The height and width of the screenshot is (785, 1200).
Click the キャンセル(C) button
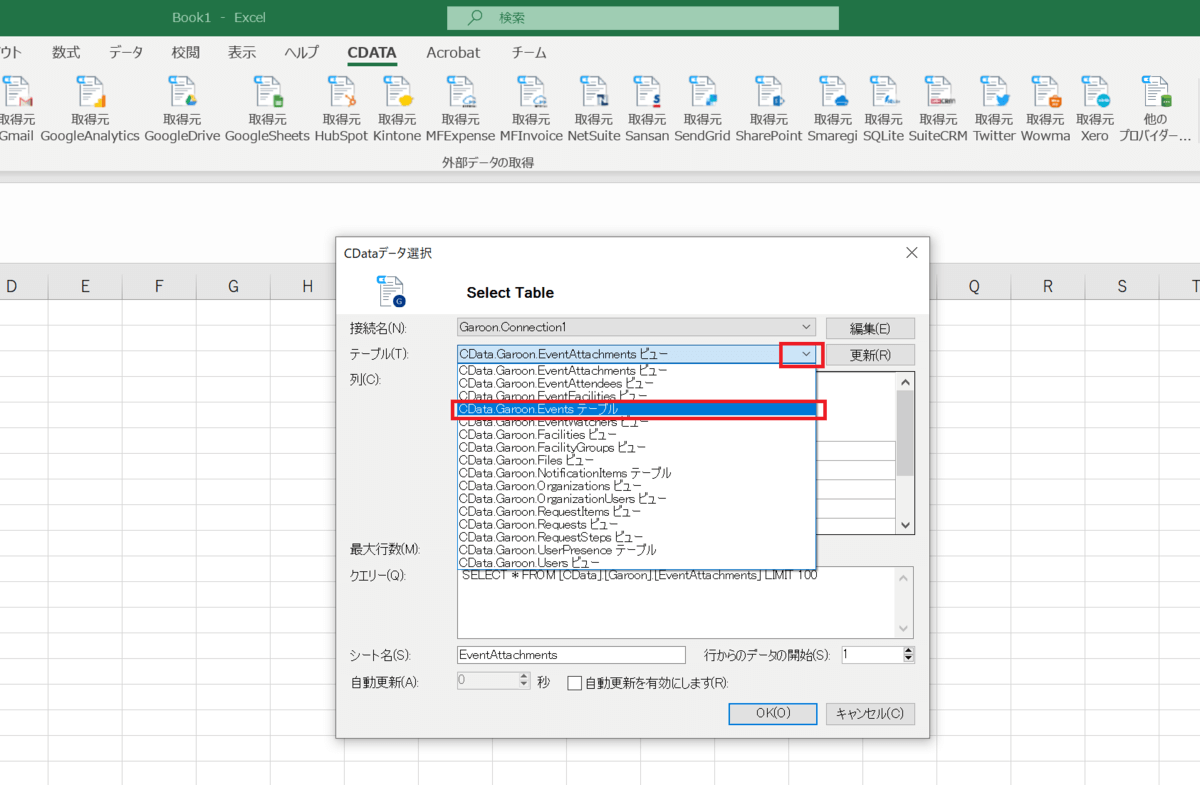click(x=869, y=713)
